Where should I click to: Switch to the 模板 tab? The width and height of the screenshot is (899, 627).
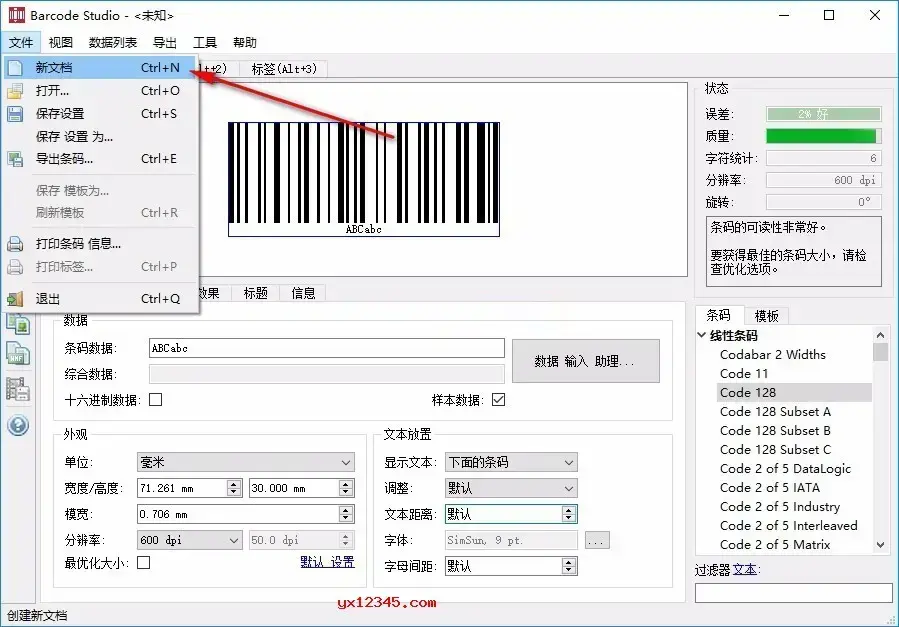[x=767, y=316]
